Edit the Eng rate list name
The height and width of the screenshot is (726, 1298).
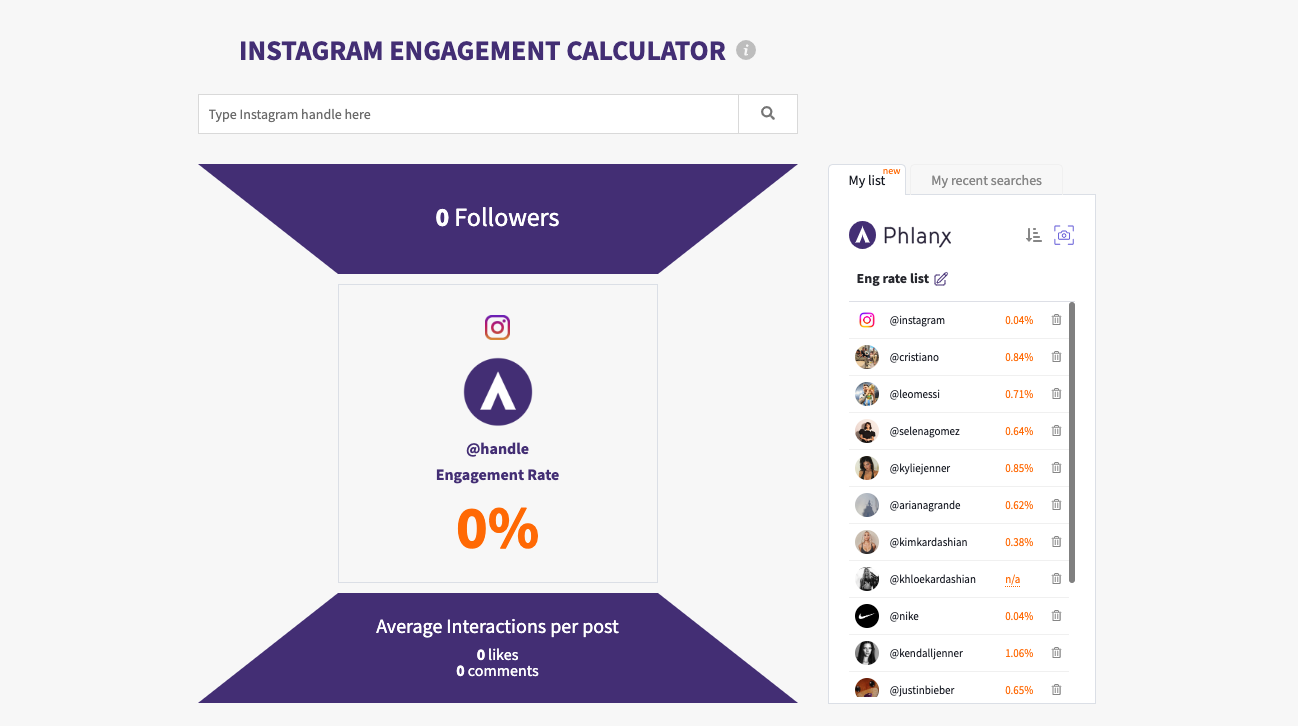pyautogui.click(x=941, y=279)
